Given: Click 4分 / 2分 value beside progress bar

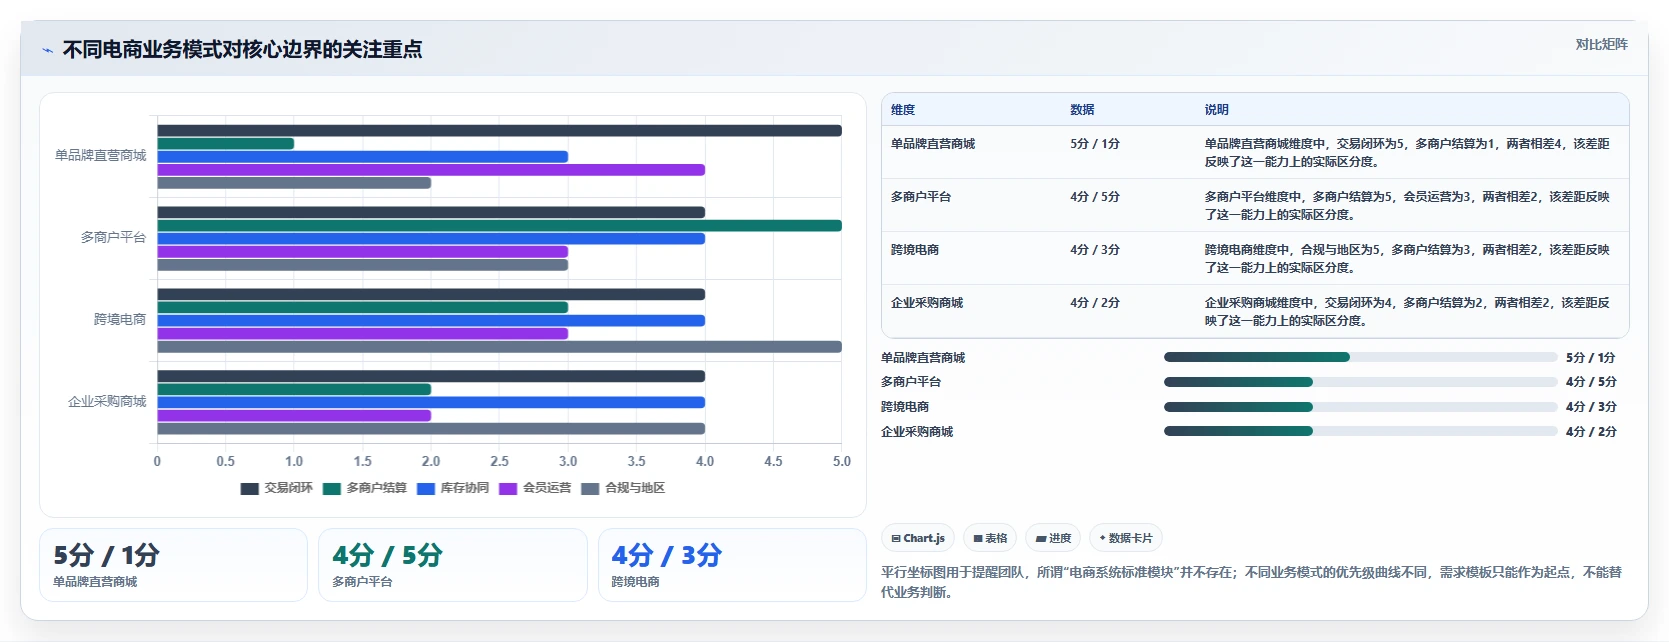Looking at the screenshot, I should click(x=1591, y=432).
